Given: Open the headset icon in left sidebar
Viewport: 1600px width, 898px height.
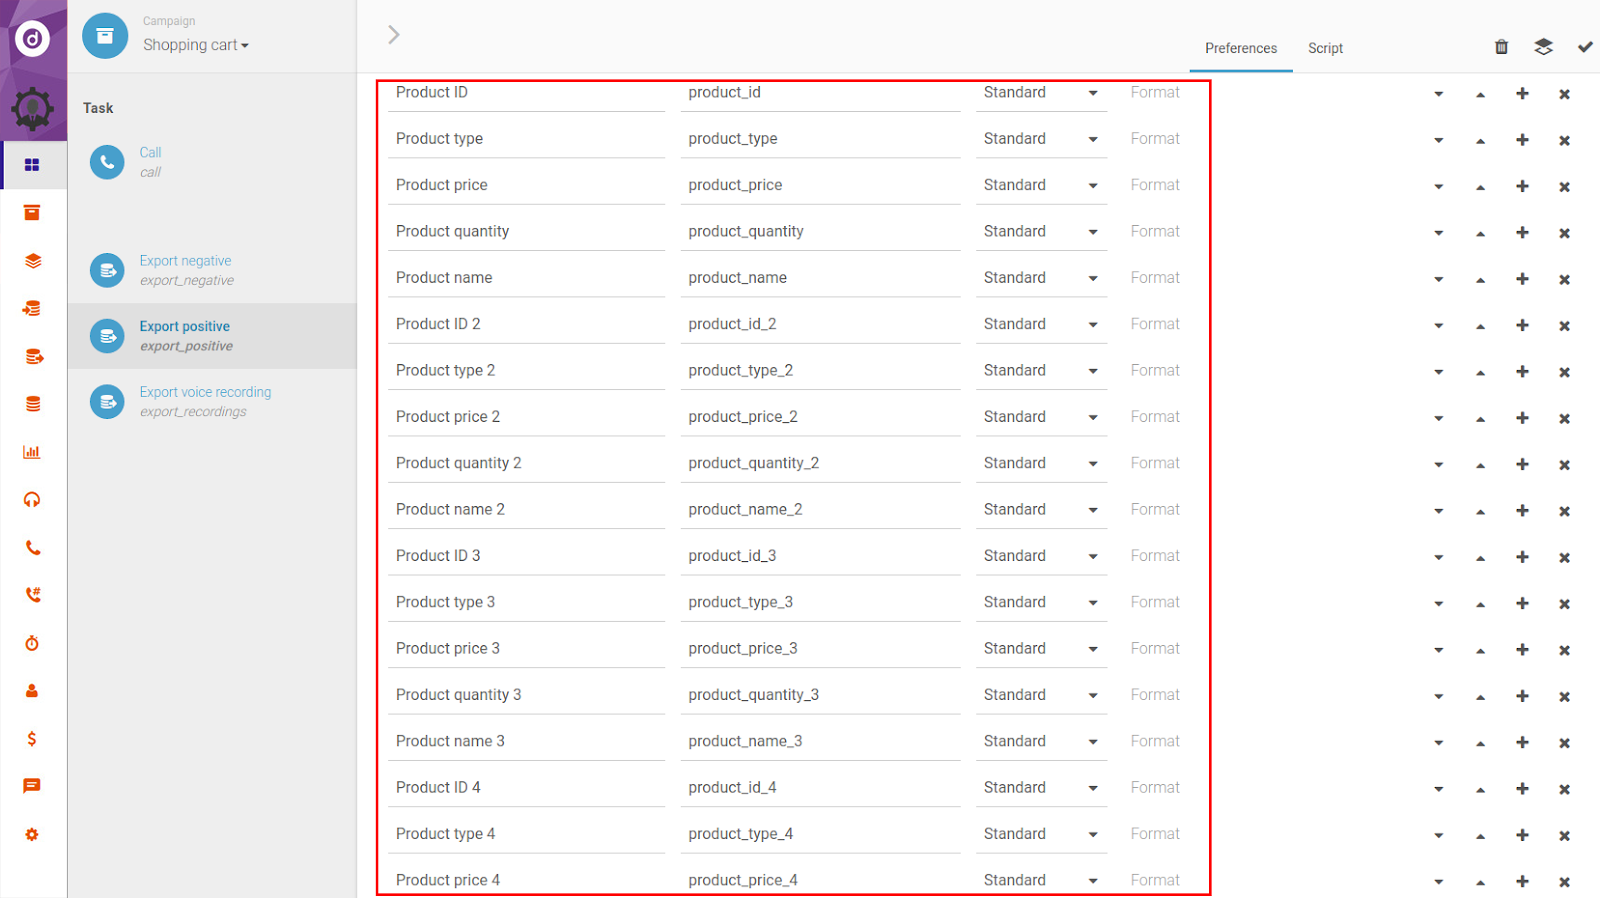Looking at the screenshot, I should (x=32, y=500).
